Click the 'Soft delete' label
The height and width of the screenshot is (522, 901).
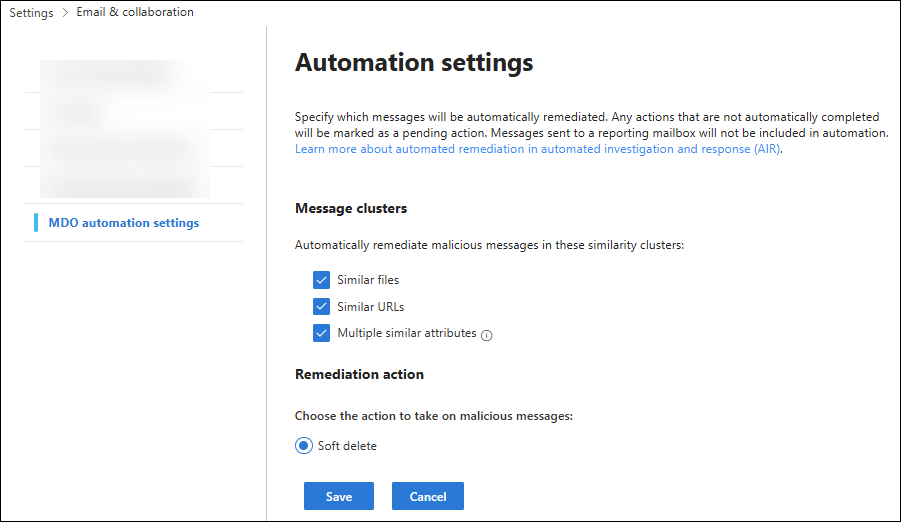click(x=347, y=446)
